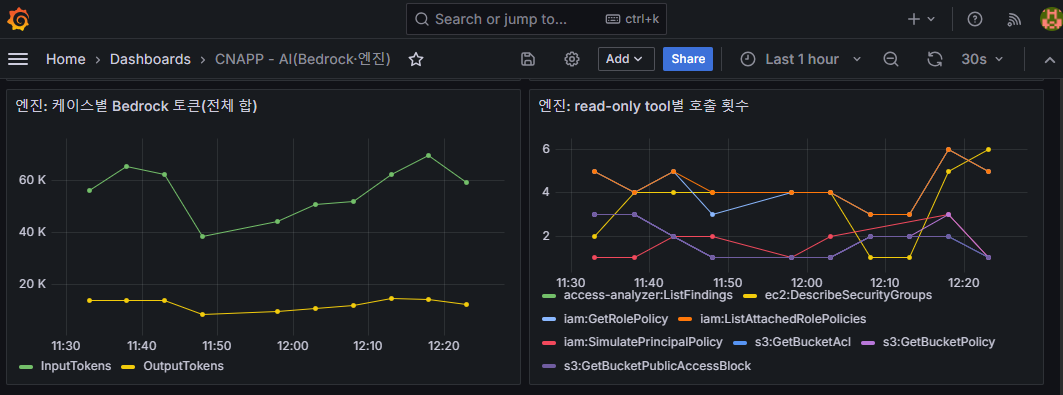The width and height of the screenshot is (1063, 395).
Task: Open the hamburger navigation menu
Action: click(18, 59)
